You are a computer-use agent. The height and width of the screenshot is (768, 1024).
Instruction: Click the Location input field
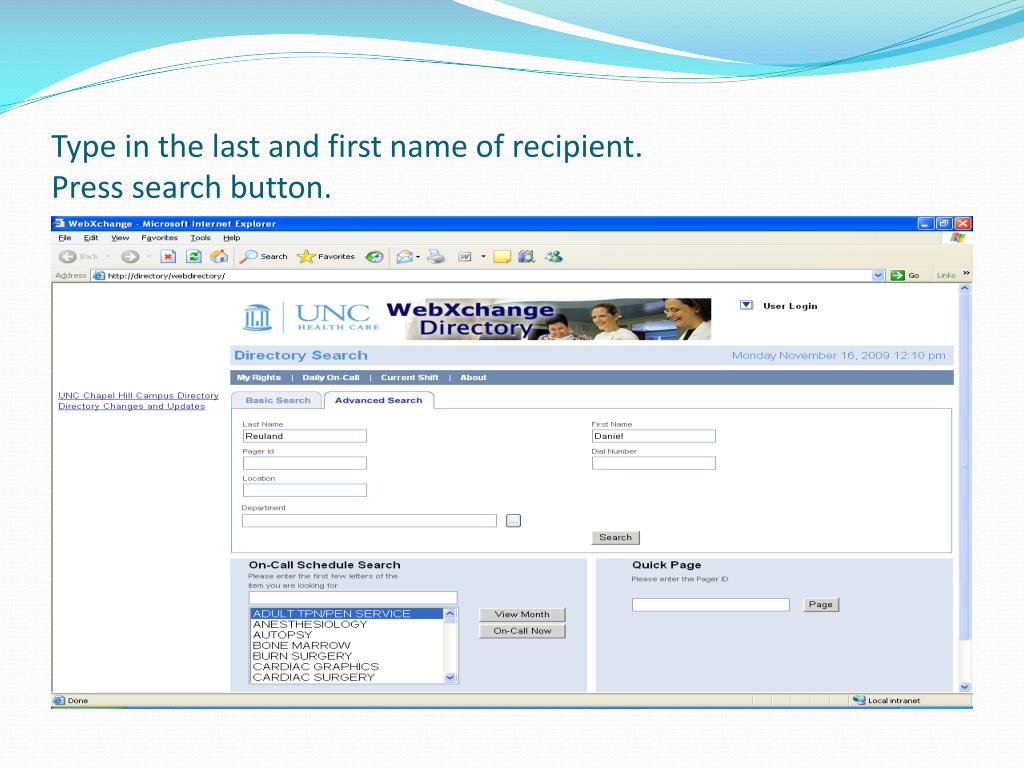pyautogui.click(x=304, y=490)
